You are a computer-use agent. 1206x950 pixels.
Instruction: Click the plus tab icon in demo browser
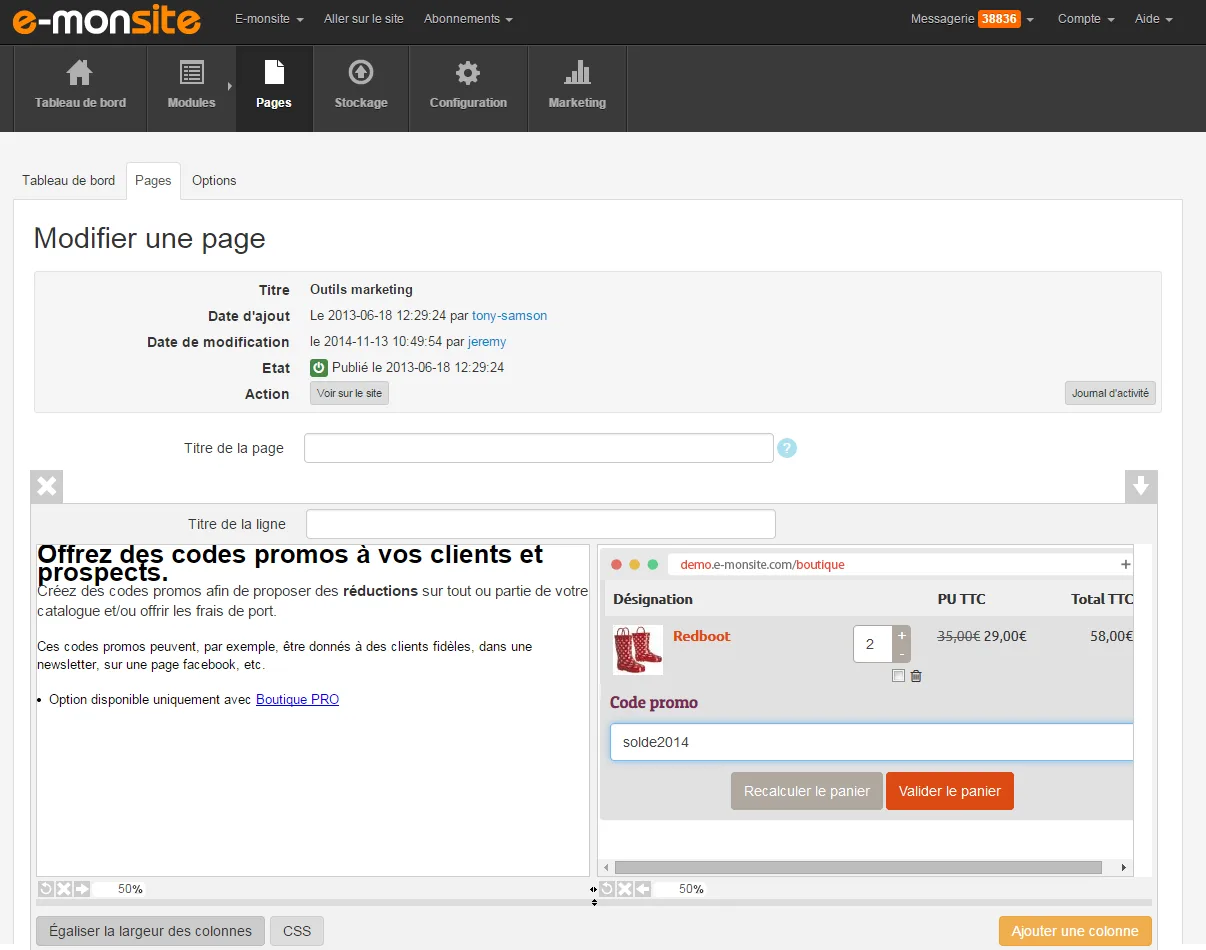point(1126,565)
